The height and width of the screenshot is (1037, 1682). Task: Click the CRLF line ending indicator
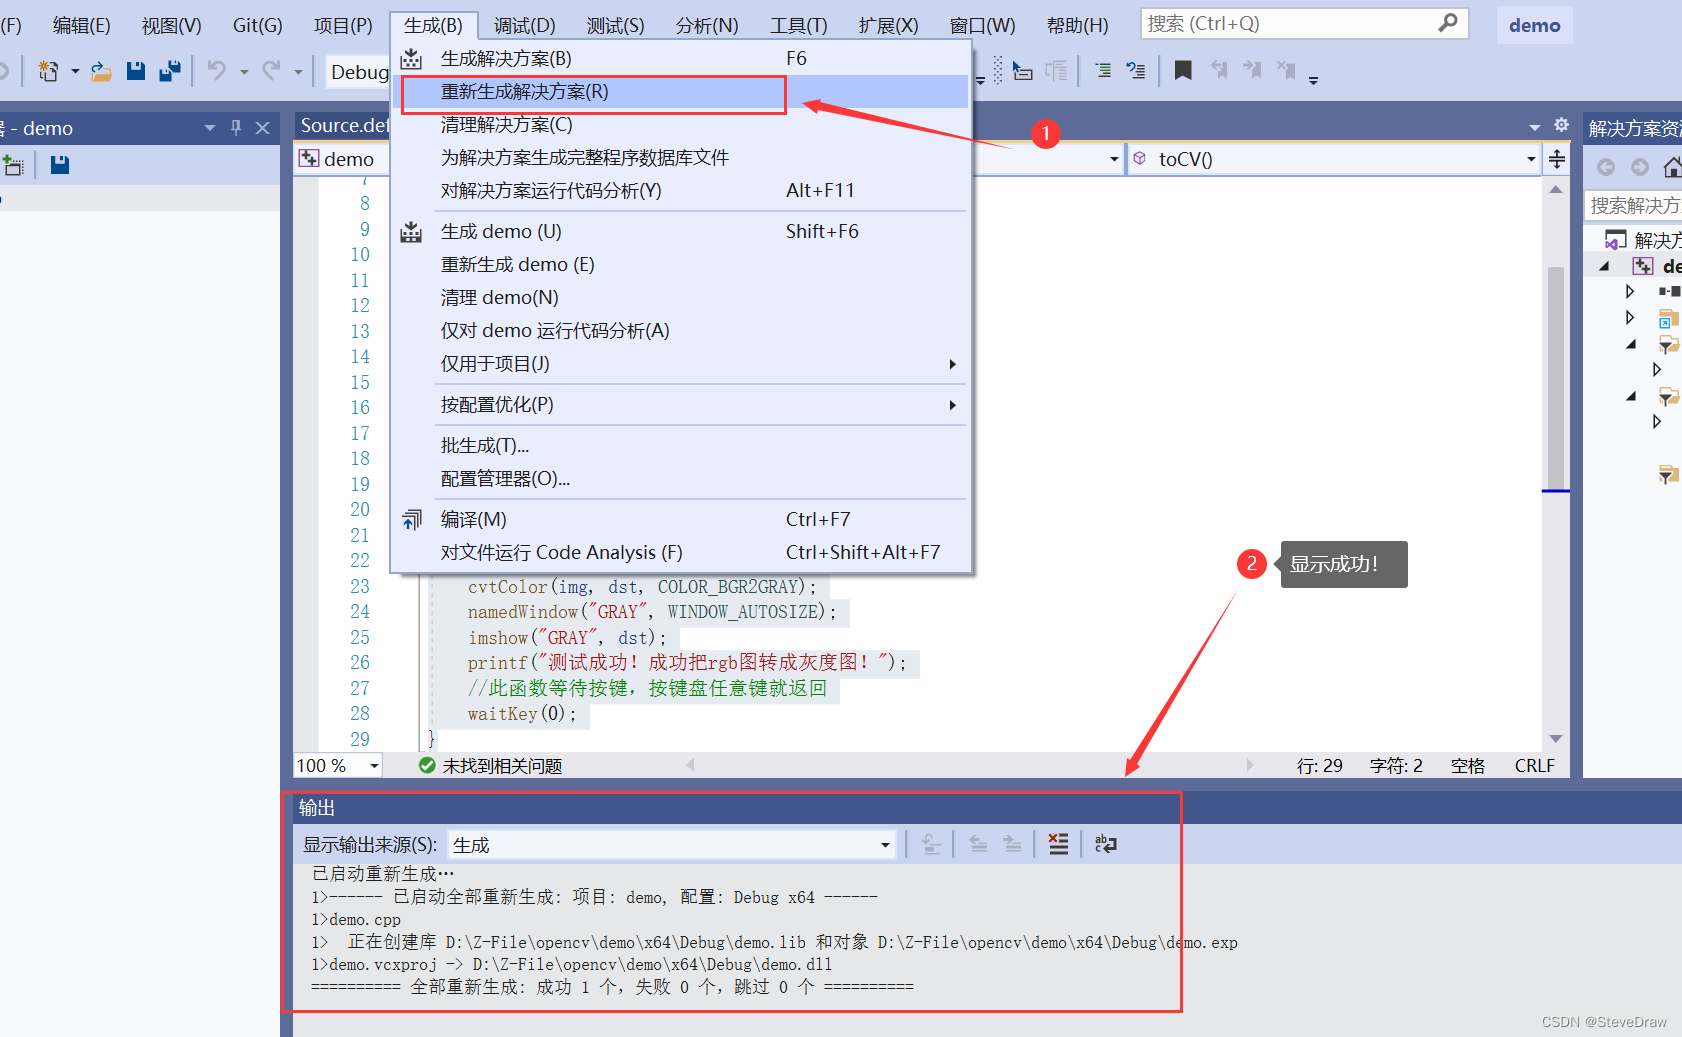pyautogui.click(x=1534, y=766)
